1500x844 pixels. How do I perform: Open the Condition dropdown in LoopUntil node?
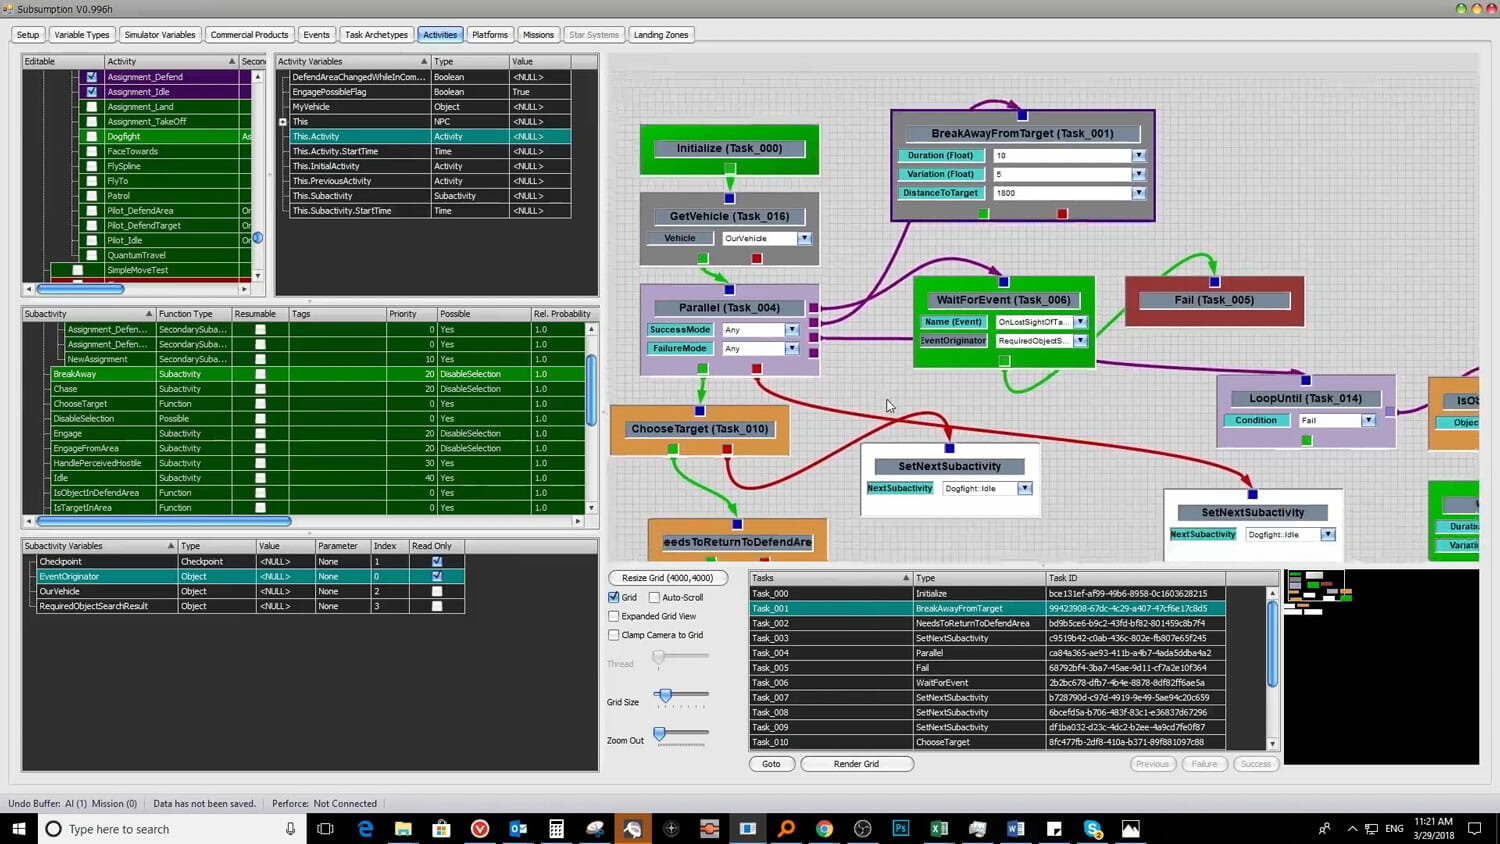point(1367,421)
